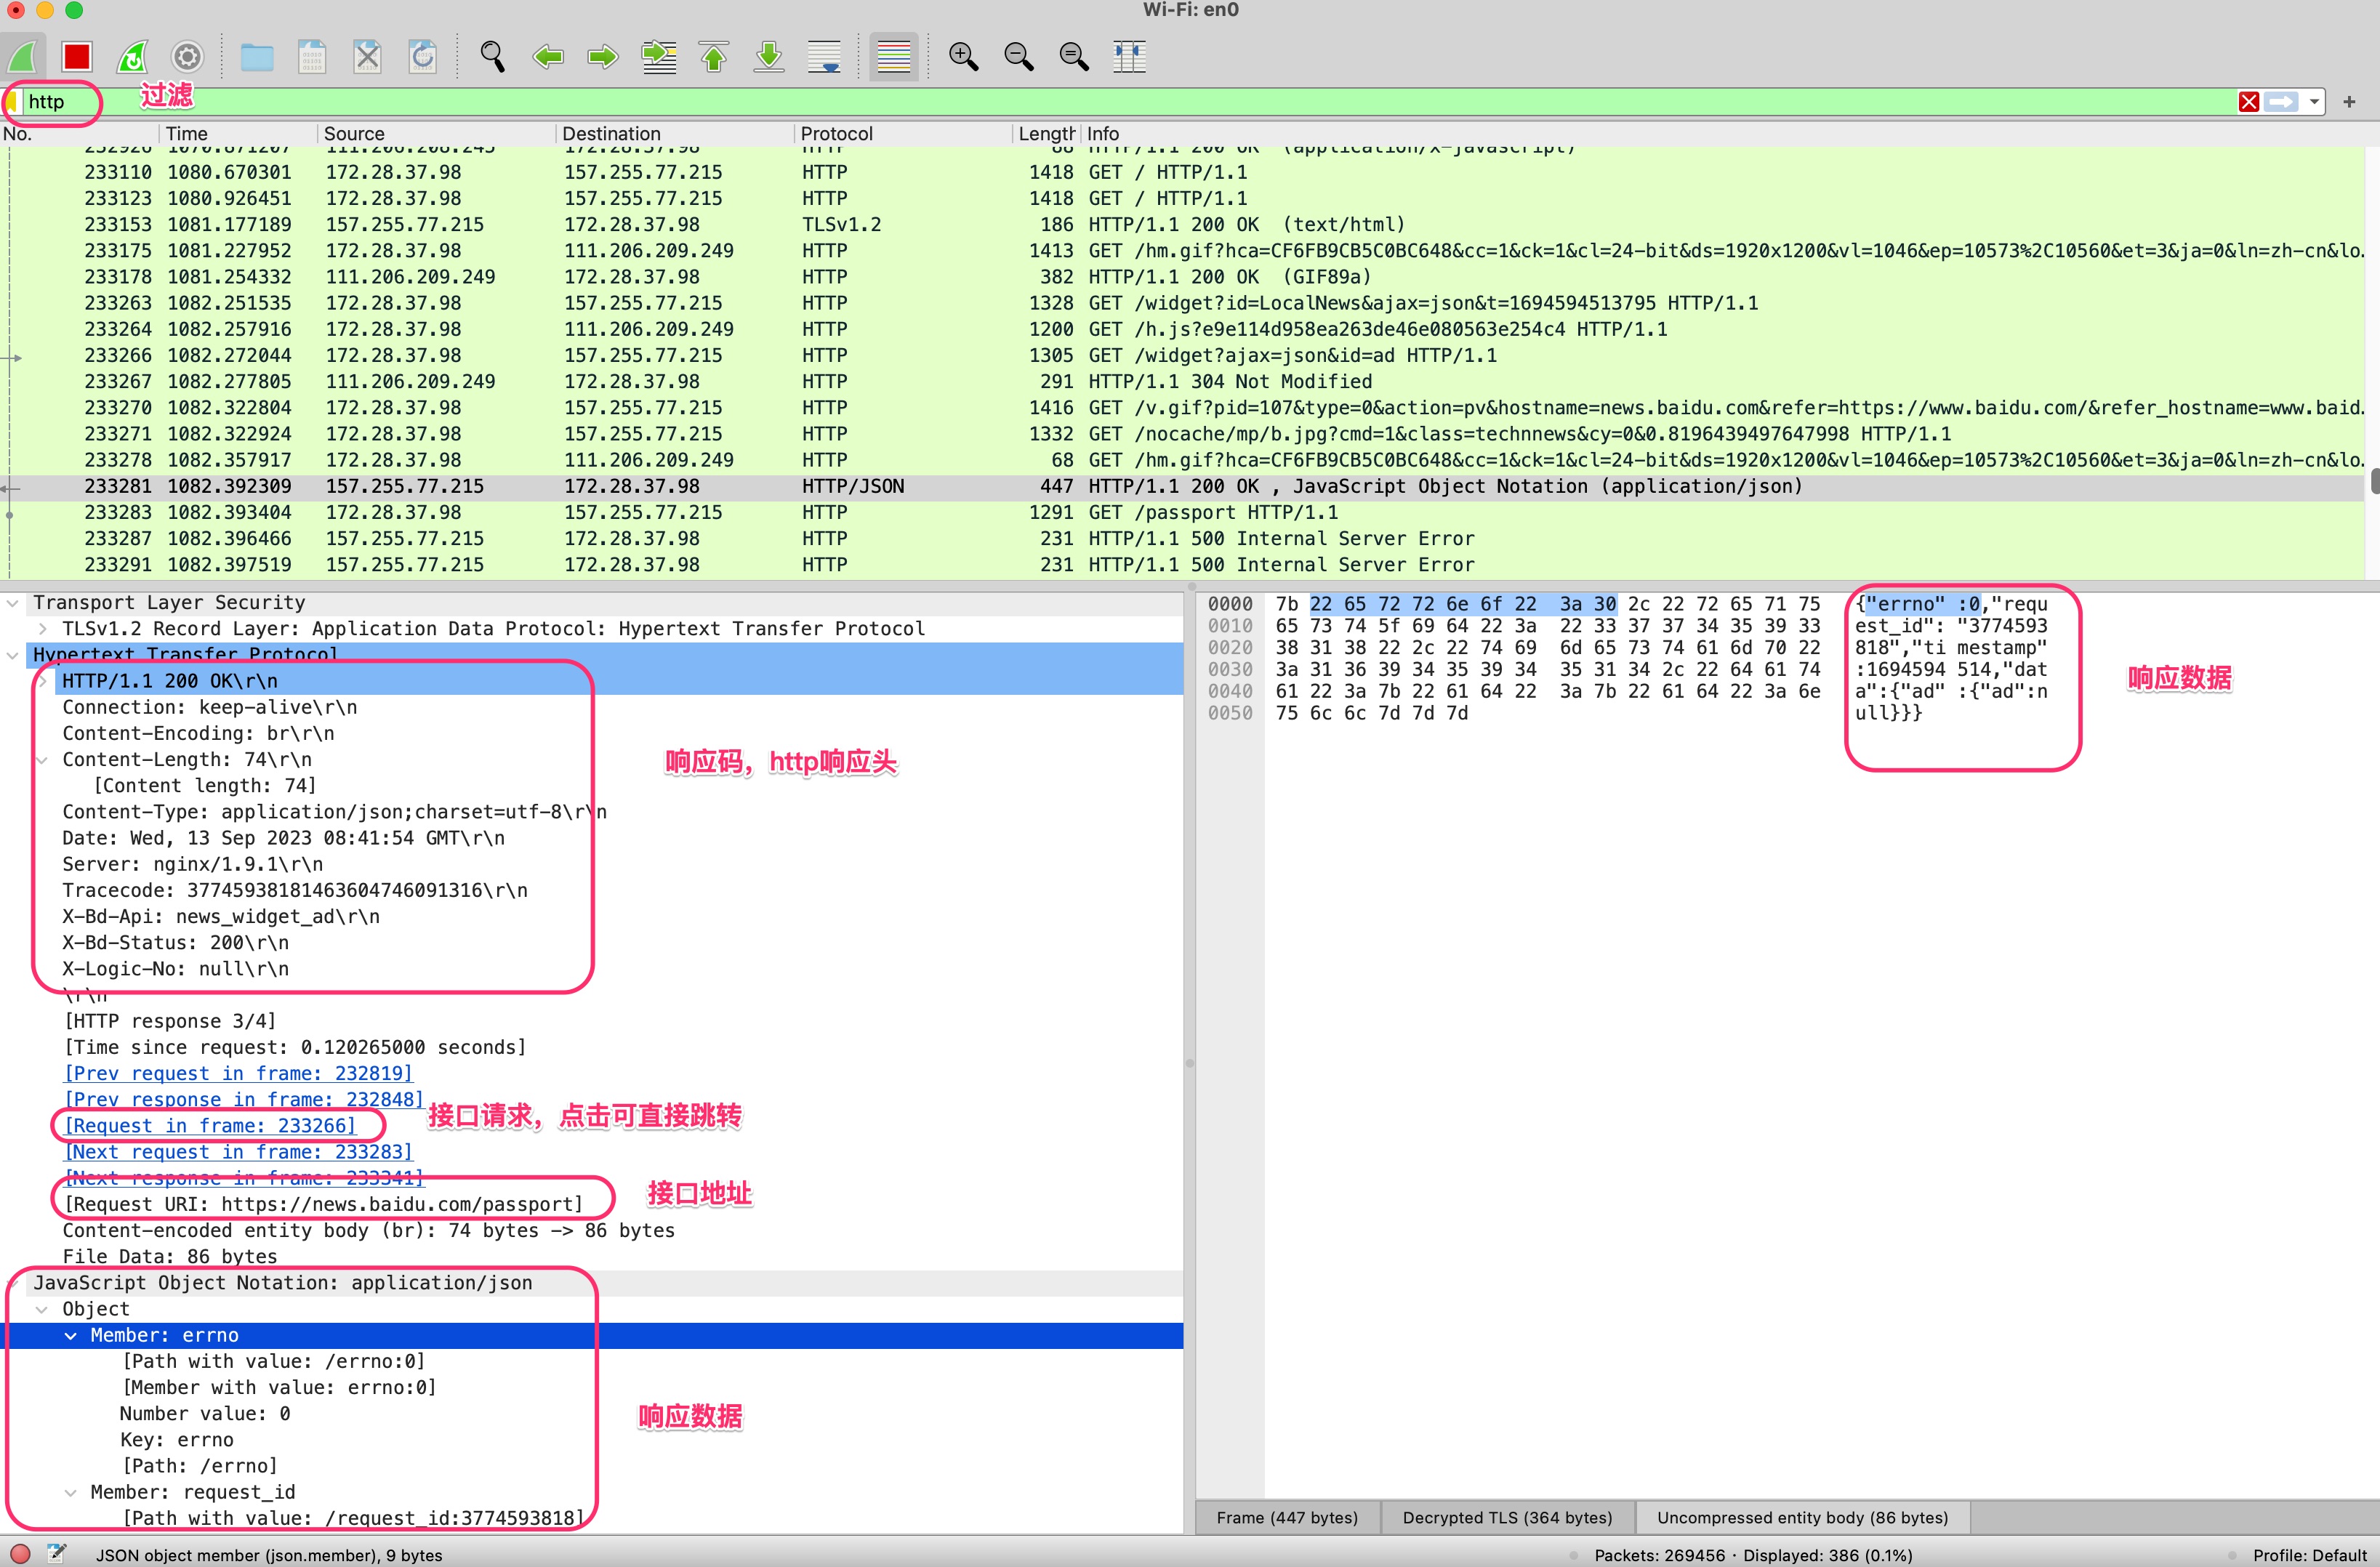Image resolution: width=2380 pixels, height=1567 pixels.
Task: Jump to the last packet
Action: point(769,56)
